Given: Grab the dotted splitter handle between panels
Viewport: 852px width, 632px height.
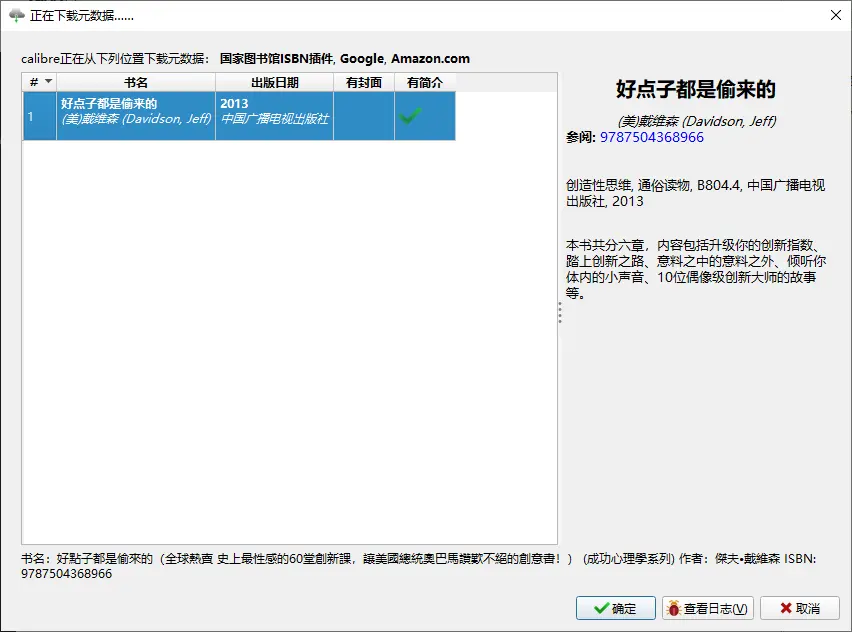Looking at the screenshot, I should click(x=560, y=314).
